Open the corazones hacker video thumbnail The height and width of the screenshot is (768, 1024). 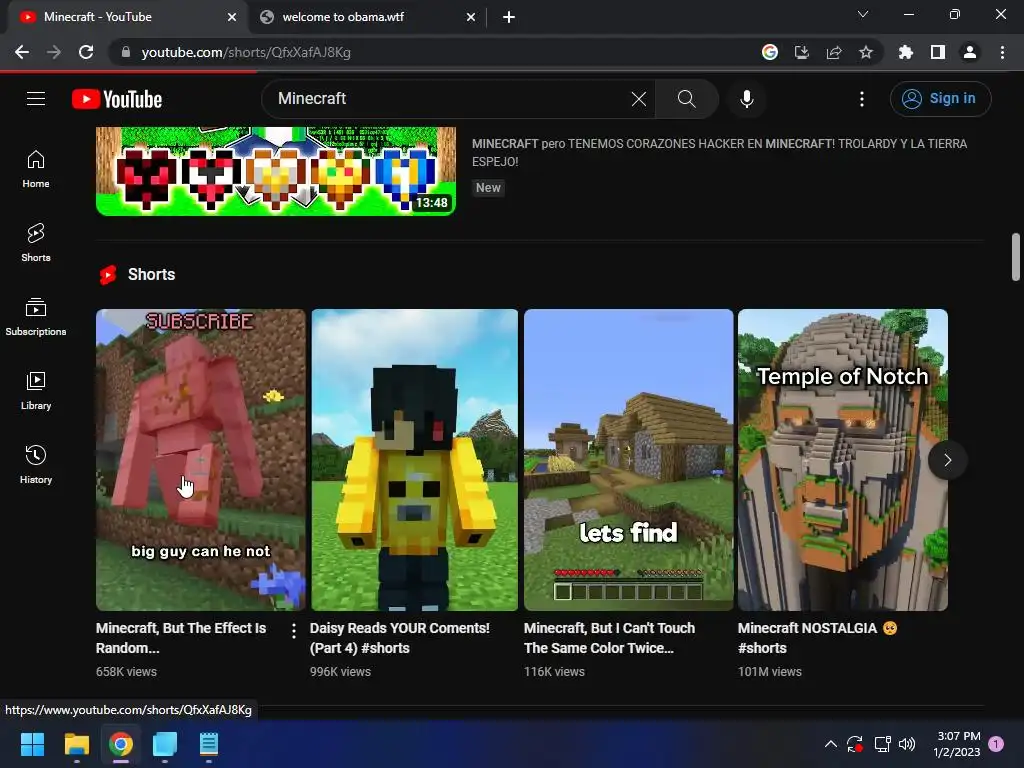(276, 171)
